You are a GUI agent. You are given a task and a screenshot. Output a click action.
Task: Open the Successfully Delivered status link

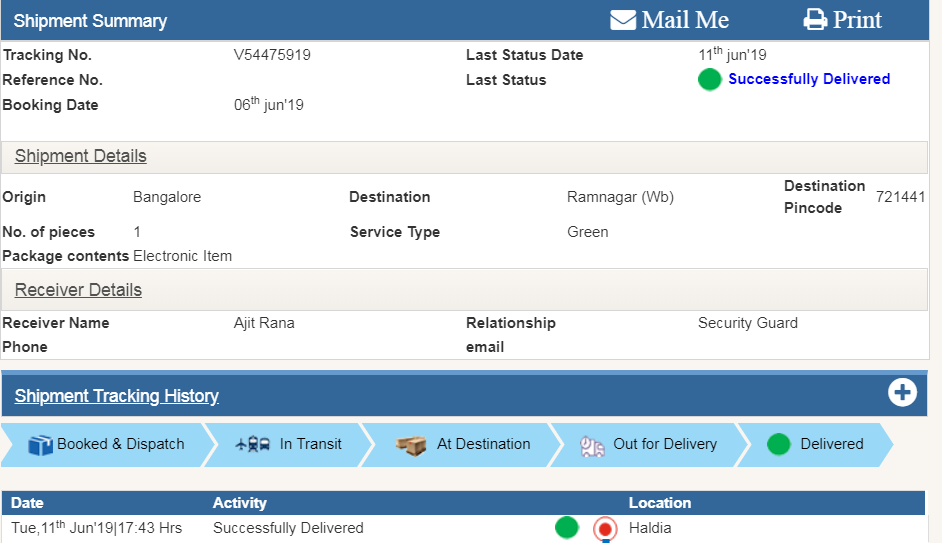(x=808, y=79)
